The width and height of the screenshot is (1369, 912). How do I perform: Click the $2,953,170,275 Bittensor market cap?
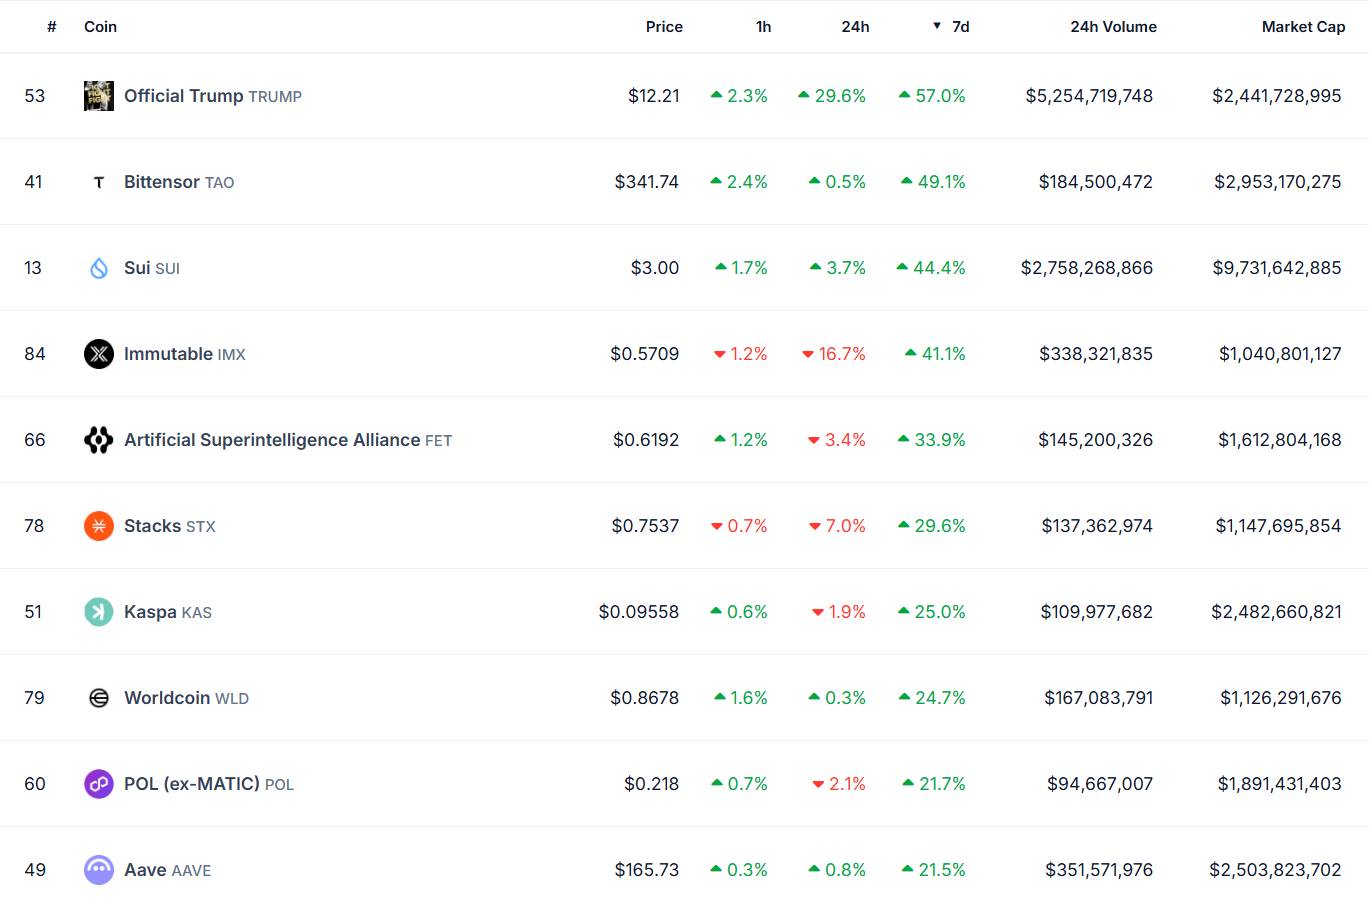[x=1278, y=182]
